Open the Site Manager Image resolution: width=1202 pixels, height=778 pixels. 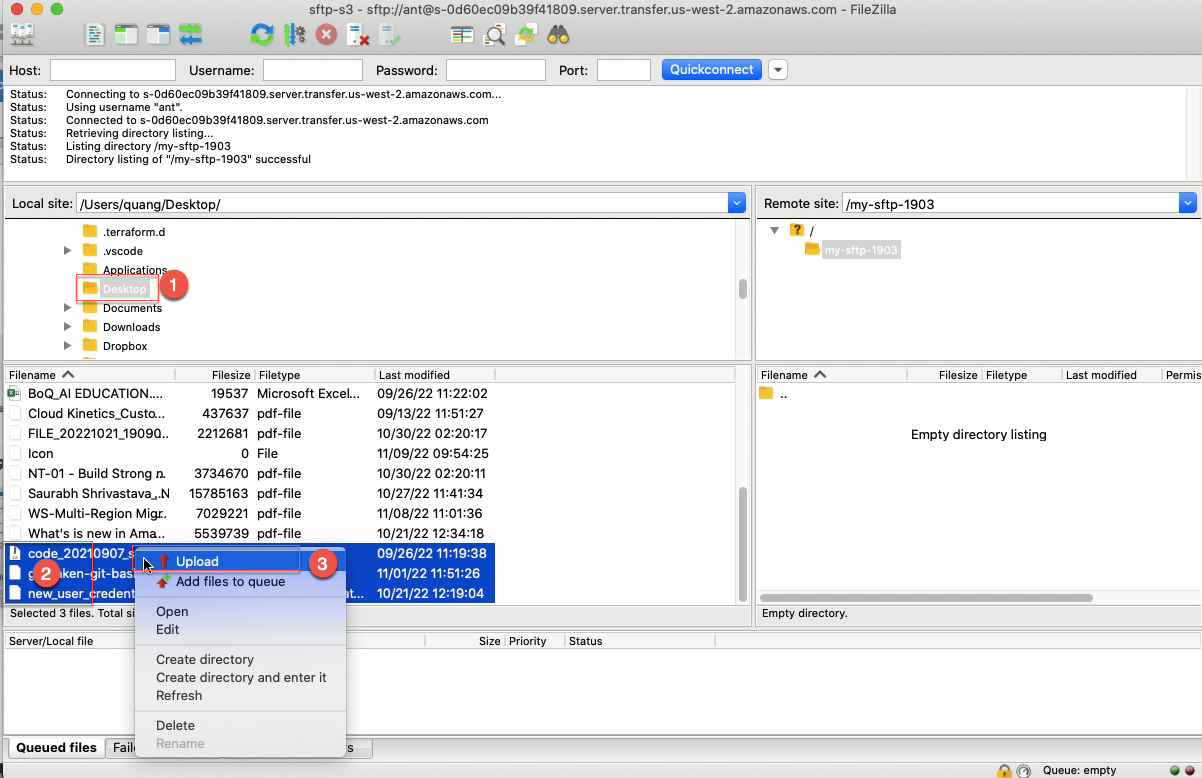click(x=22, y=35)
